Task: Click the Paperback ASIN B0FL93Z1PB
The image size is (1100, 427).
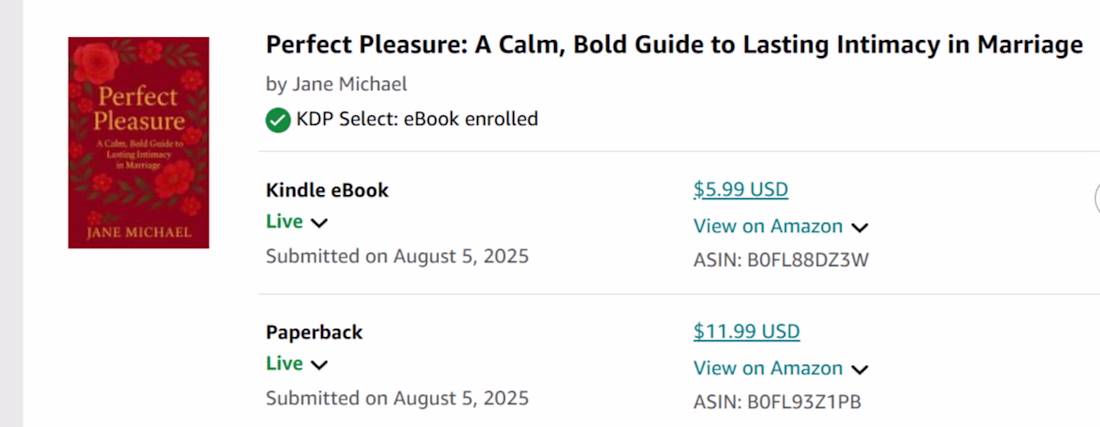Action: 777,402
